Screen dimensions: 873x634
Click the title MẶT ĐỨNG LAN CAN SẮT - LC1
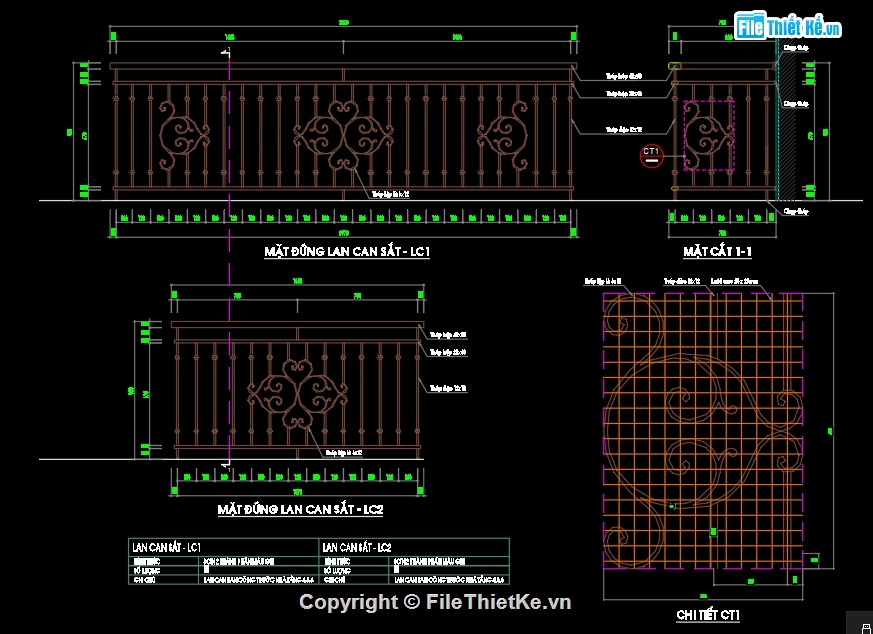(347, 252)
